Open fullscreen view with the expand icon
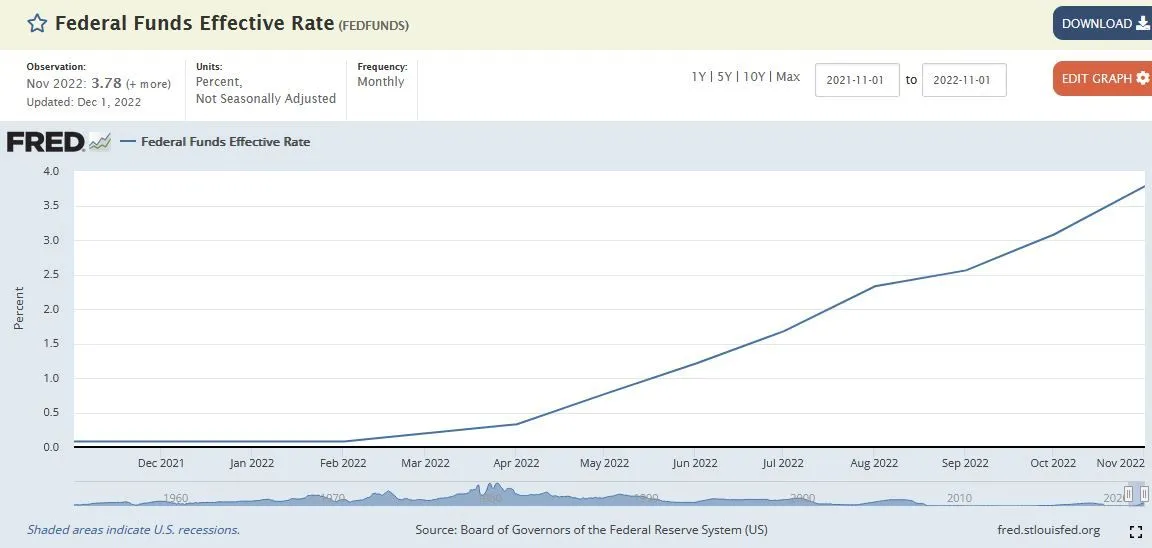 click(1135, 531)
